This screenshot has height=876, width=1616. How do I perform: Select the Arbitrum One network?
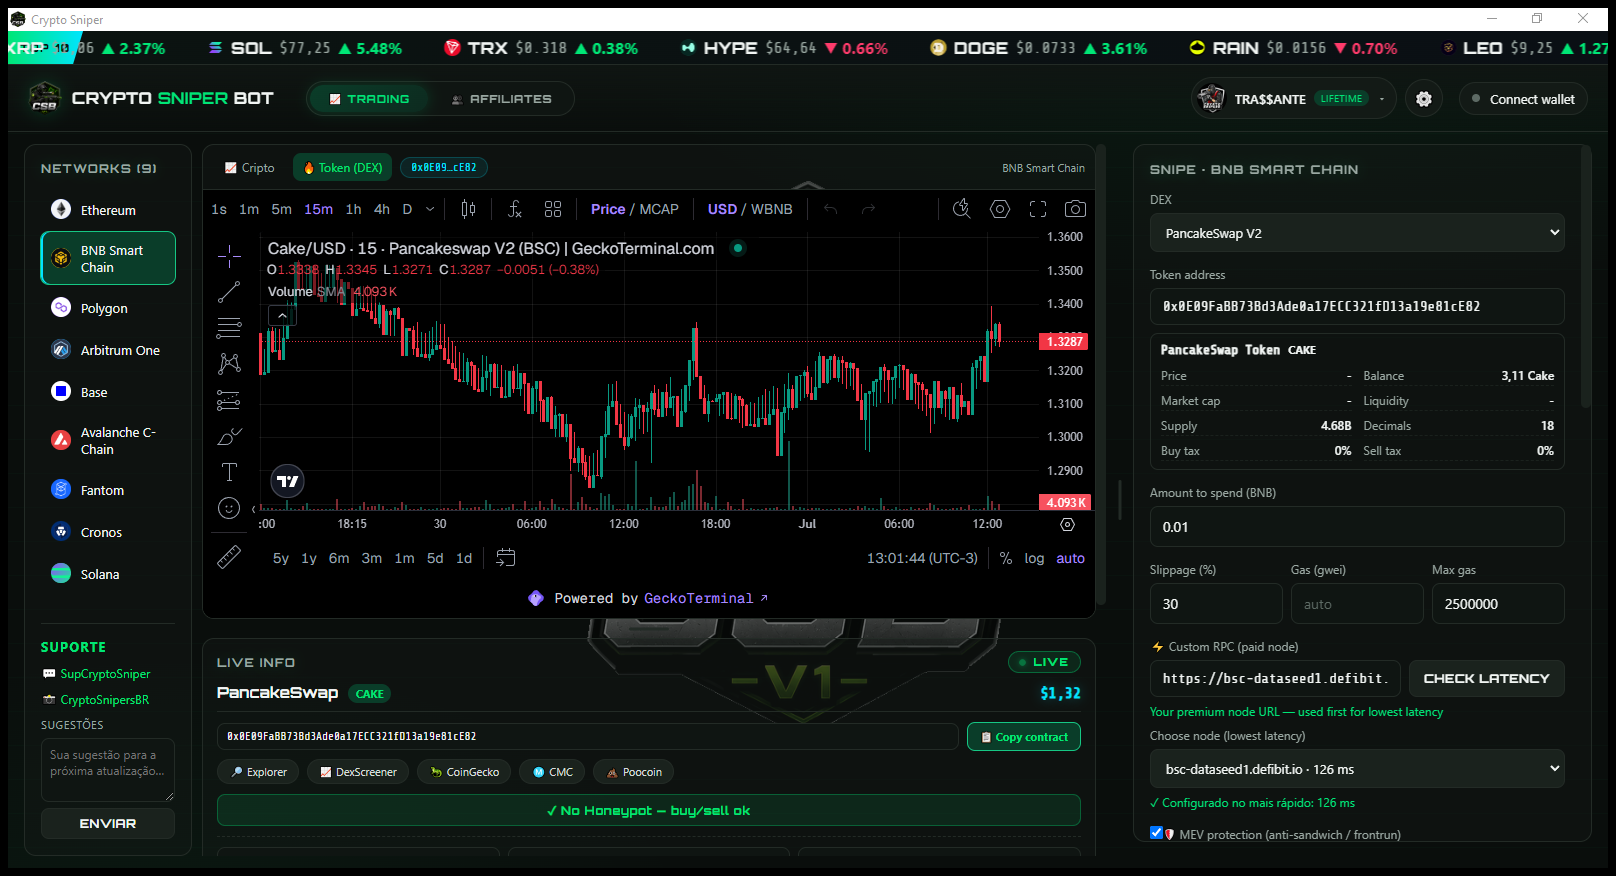point(108,350)
